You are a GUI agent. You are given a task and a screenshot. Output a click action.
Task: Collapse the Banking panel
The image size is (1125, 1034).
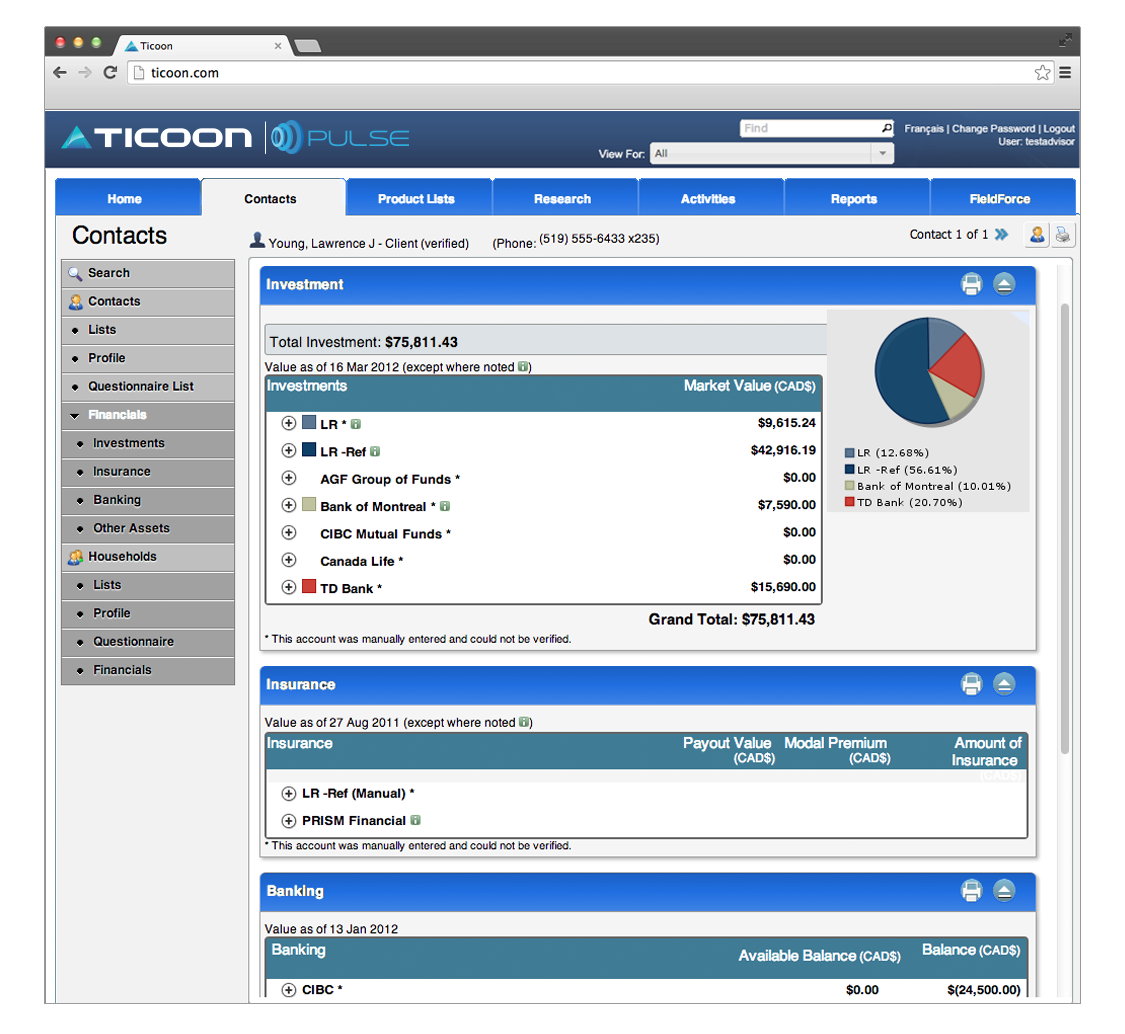(x=1004, y=890)
